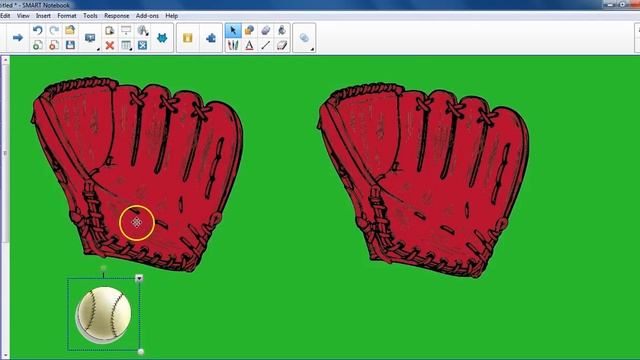Open the measurement tools icon

(x=142, y=30)
